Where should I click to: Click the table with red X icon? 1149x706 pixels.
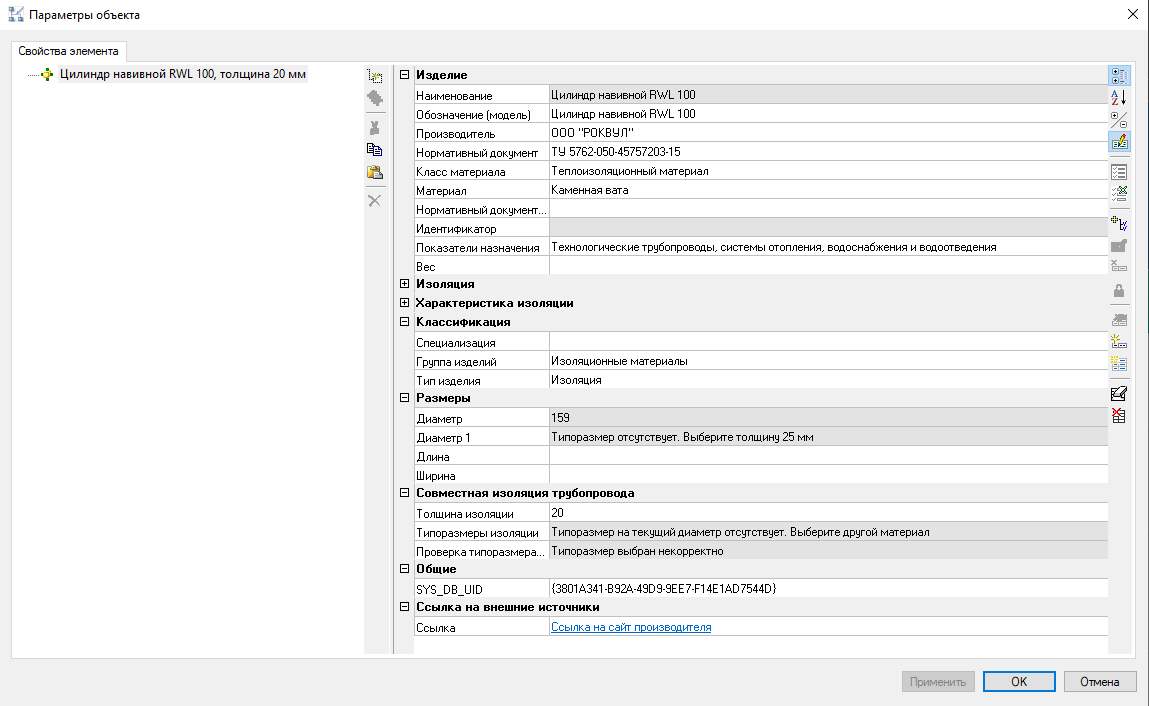[1119, 416]
